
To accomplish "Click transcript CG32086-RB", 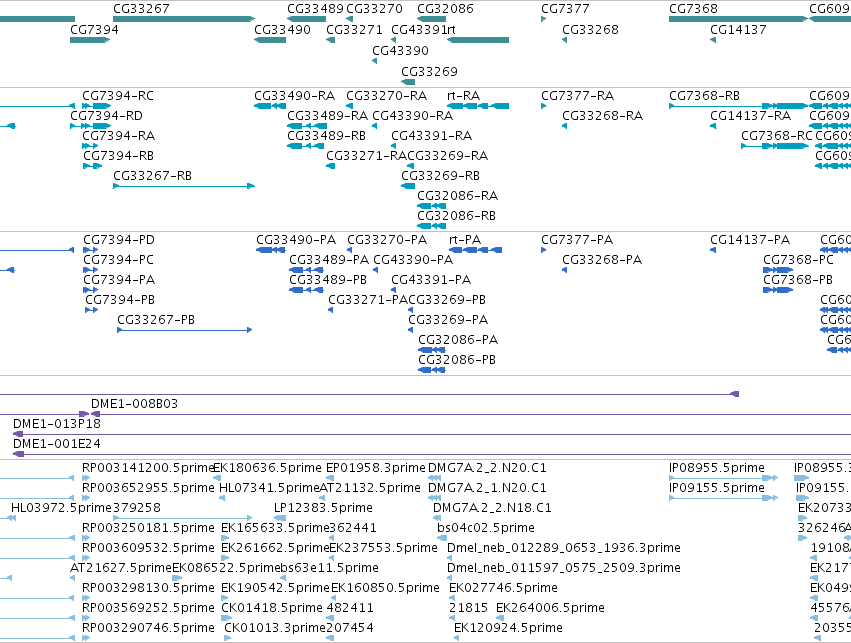I will coord(431,226).
